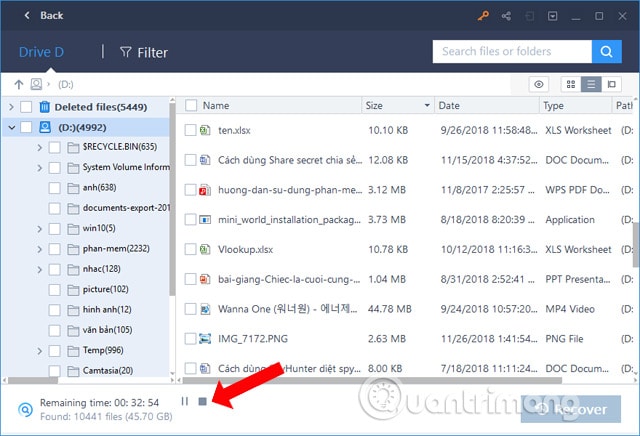This screenshot has width=640, height=436.
Task: Pause the scan in progress
Action: (184, 401)
